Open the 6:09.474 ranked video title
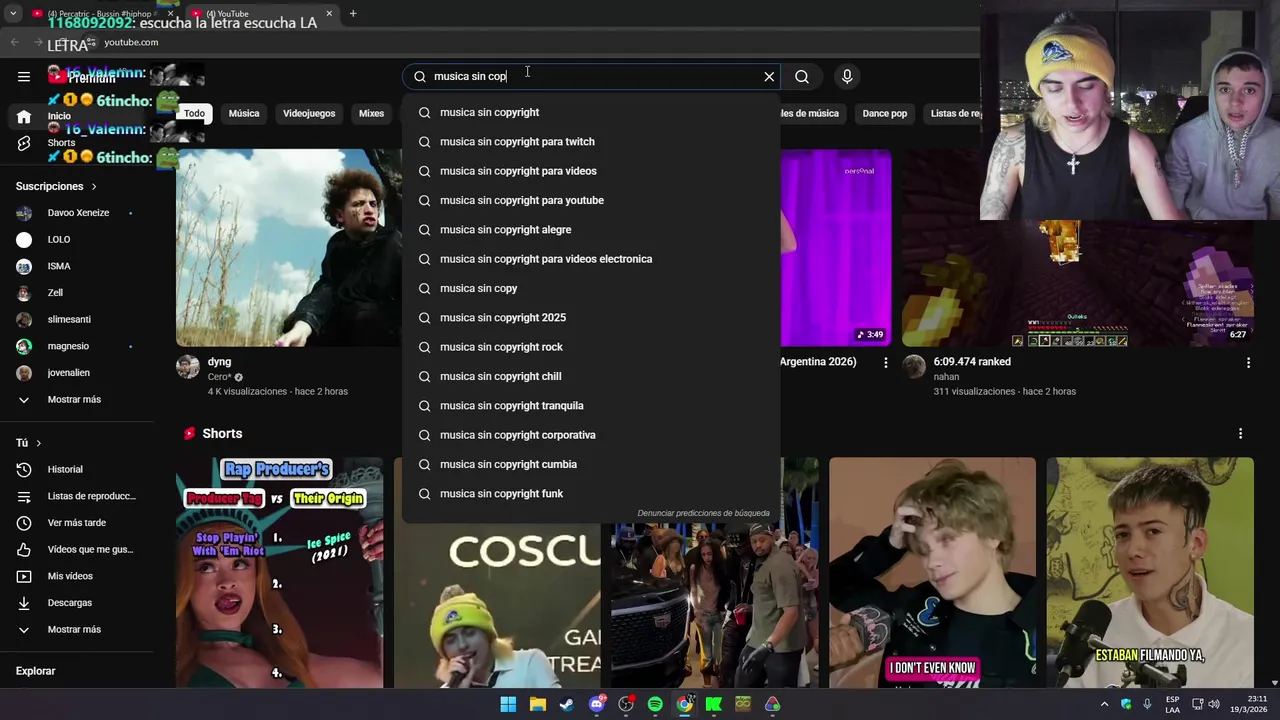 pyautogui.click(x=972, y=362)
